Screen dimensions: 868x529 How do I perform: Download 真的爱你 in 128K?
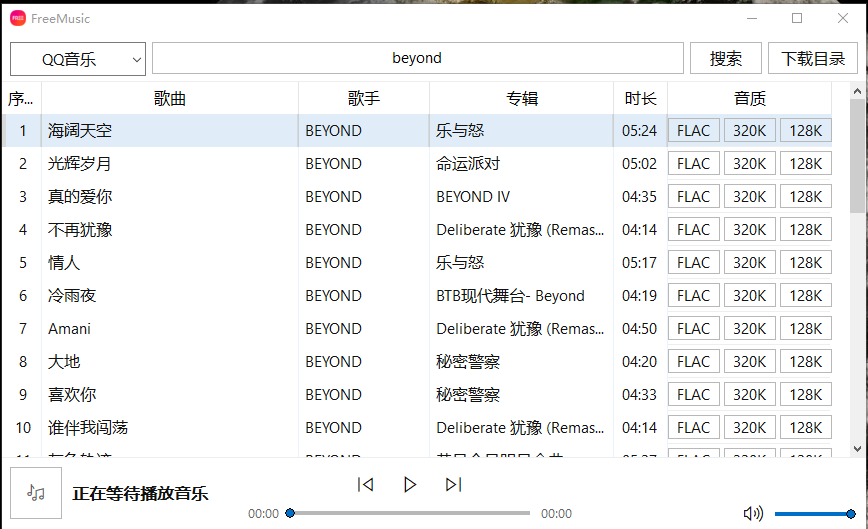pos(805,196)
